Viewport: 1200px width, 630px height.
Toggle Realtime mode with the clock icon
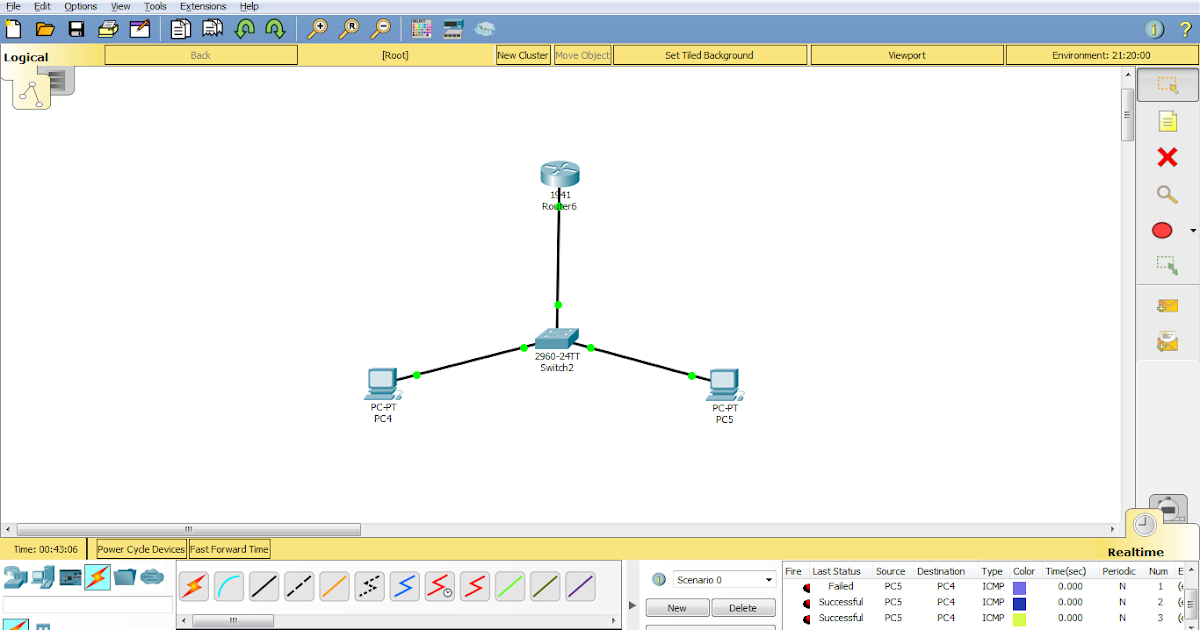(1143, 524)
